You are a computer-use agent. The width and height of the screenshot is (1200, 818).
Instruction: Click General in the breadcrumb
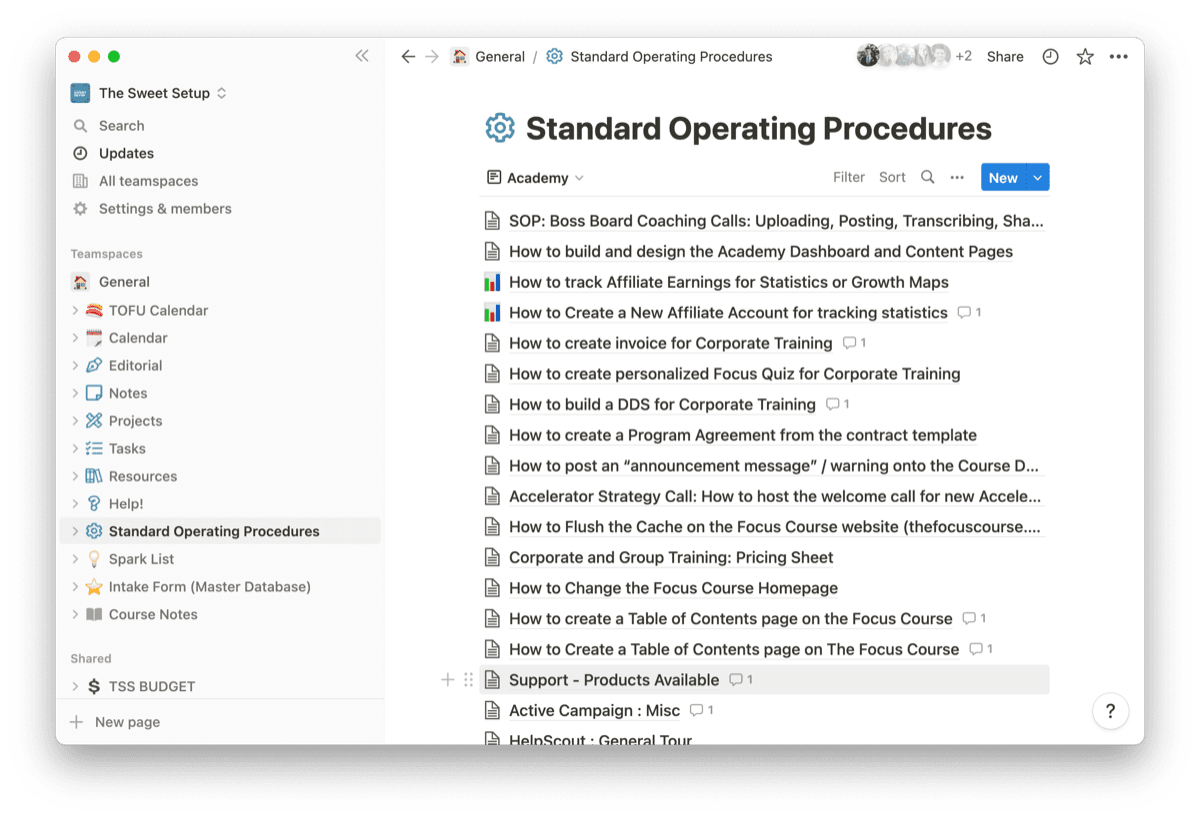pos(500,57)
